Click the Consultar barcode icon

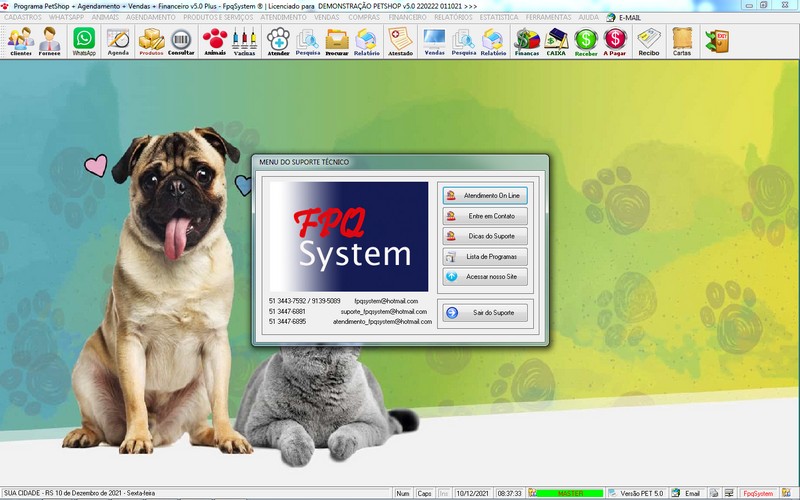point(181,41)
